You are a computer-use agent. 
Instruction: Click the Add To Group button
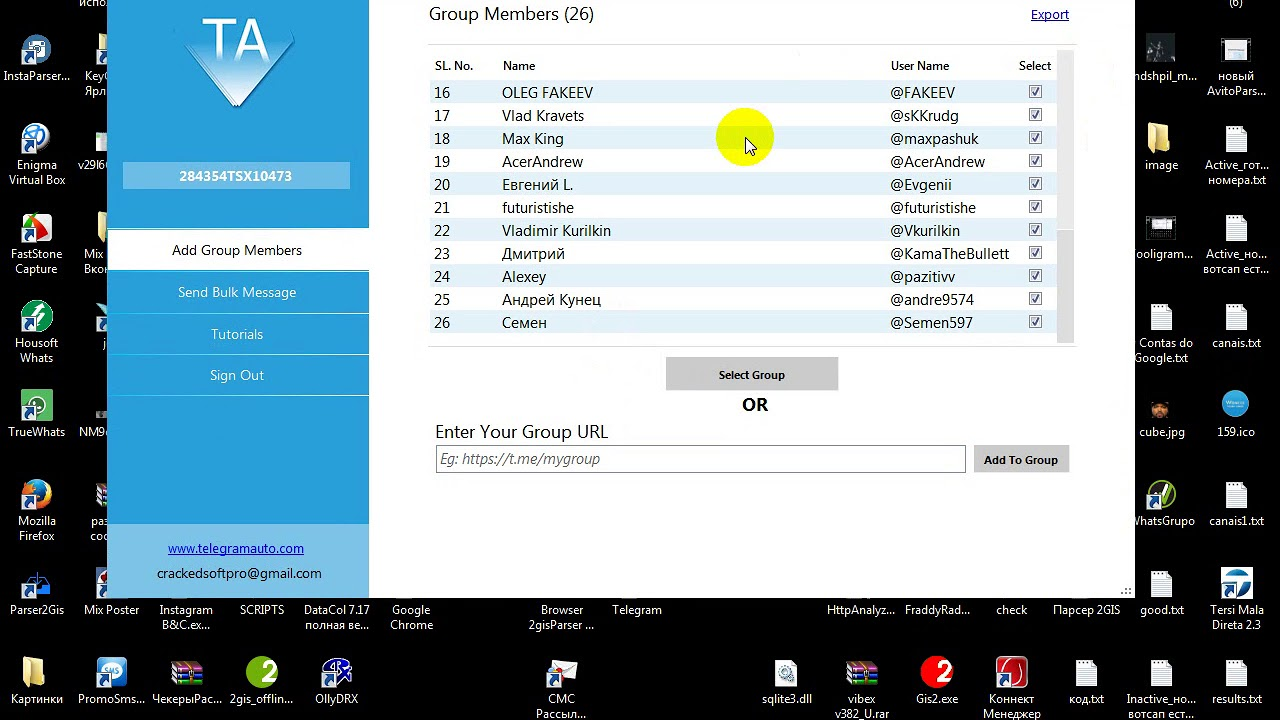click(1020, 460)
